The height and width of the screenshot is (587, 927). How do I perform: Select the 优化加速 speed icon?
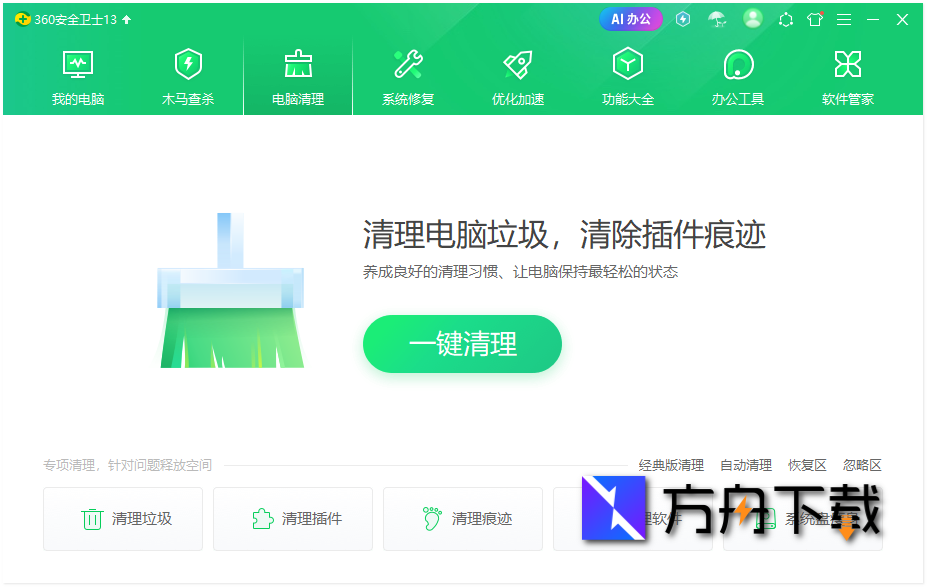pyautogui.click(x=517, y=63)
